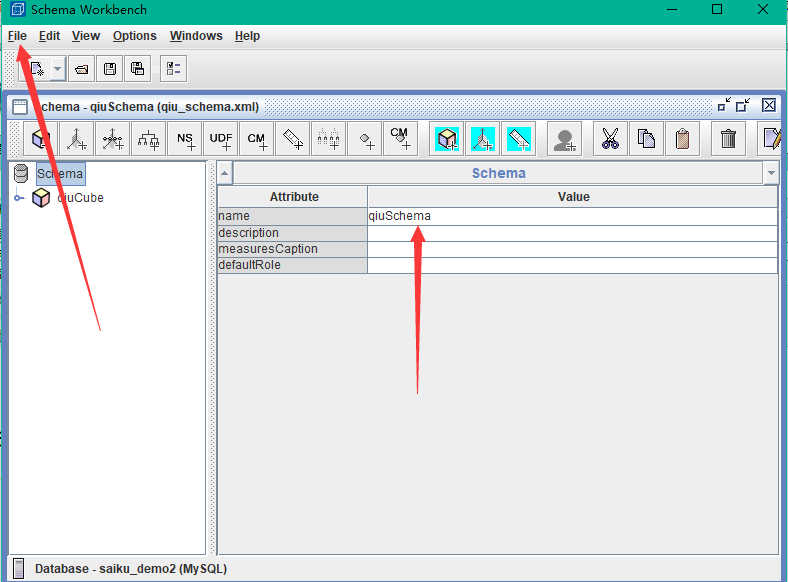Click the Database saiku_demo2 status bar text
This screenshot has height=582, width=788.
point(131,569)
